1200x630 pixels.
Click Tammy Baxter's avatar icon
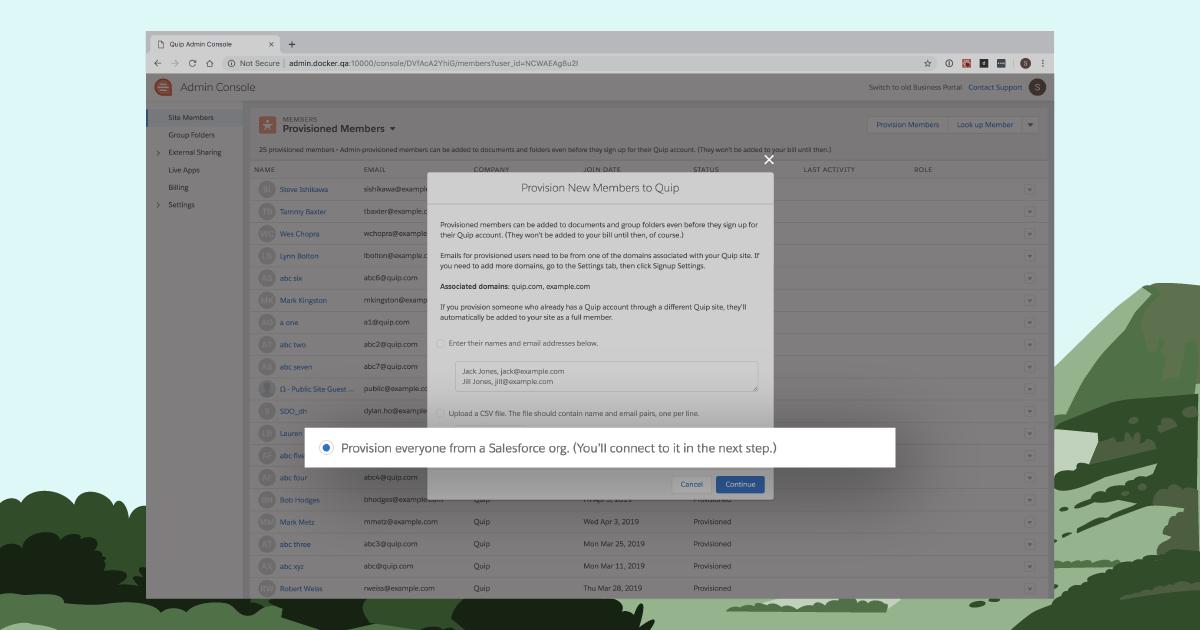point(267,211)
